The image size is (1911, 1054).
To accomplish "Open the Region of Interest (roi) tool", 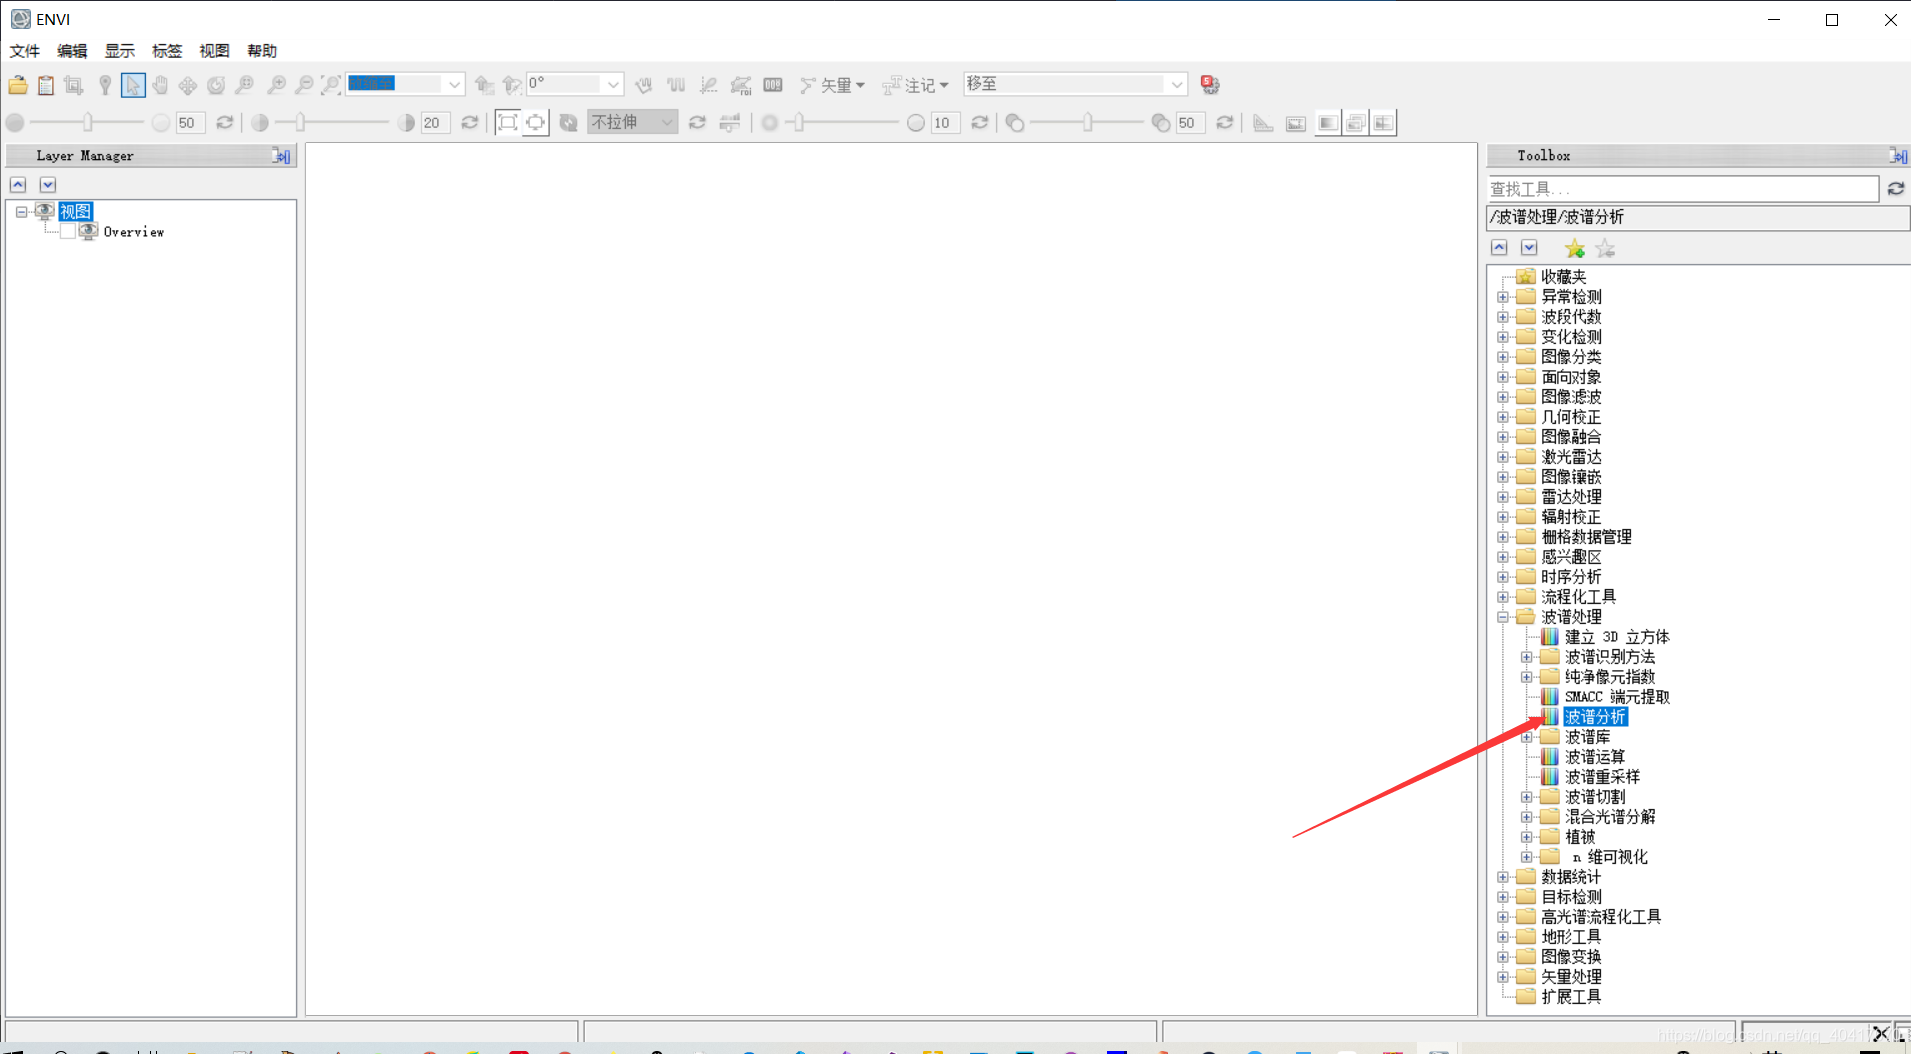I will coord(741,85).
